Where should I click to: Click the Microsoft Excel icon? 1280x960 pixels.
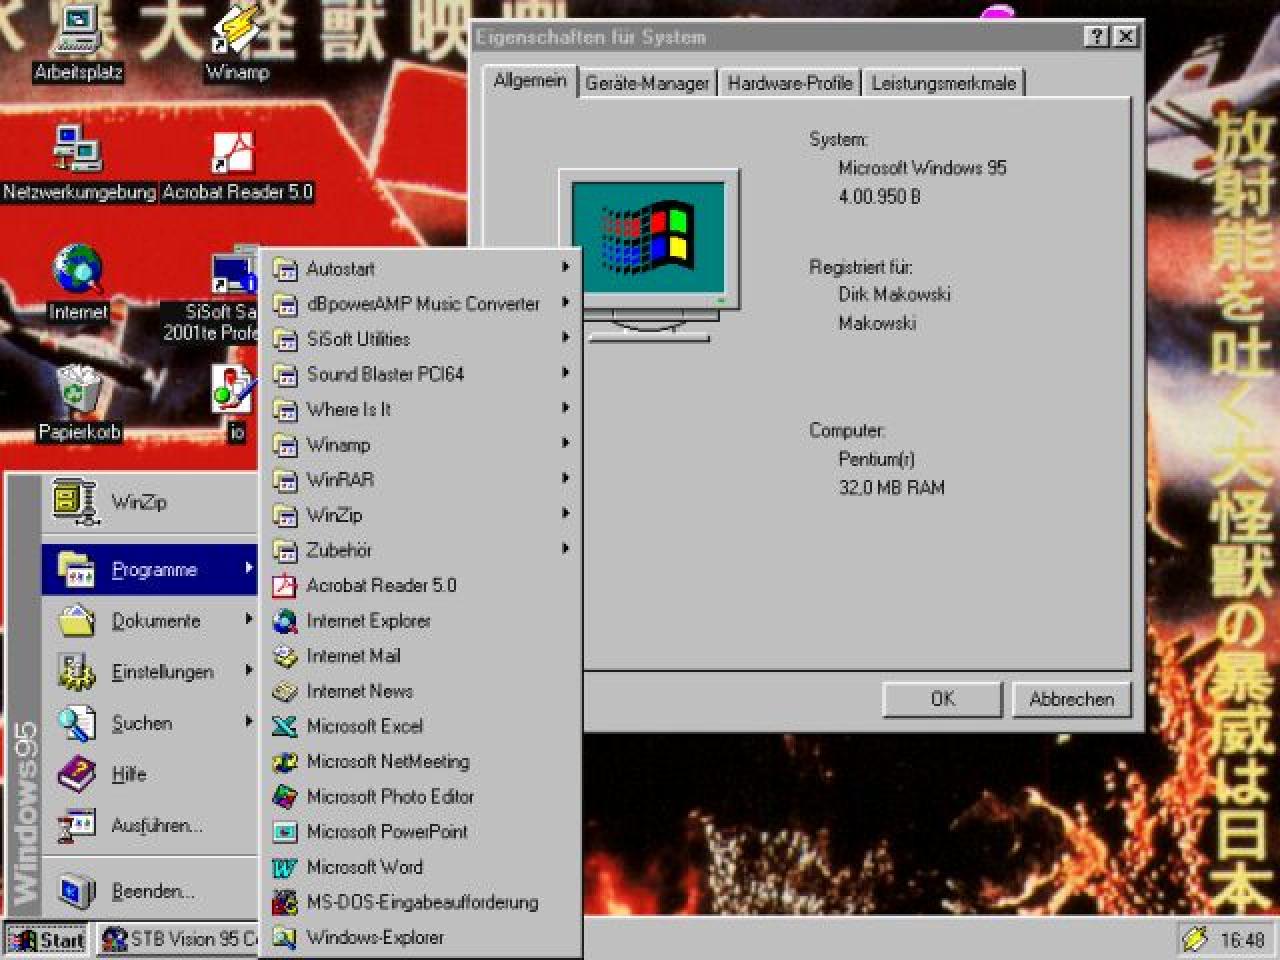click(285, 726)
